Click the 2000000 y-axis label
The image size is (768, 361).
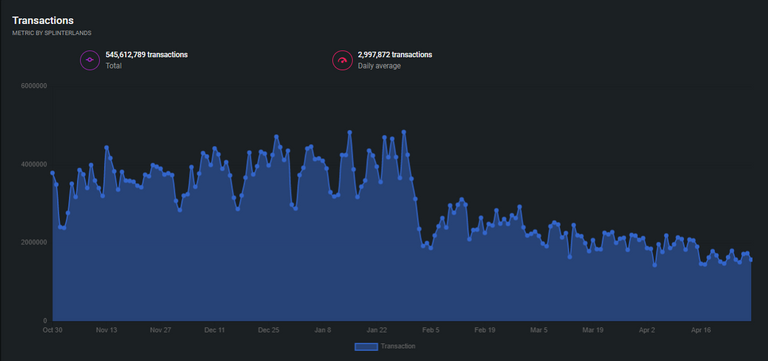[34, 242]
